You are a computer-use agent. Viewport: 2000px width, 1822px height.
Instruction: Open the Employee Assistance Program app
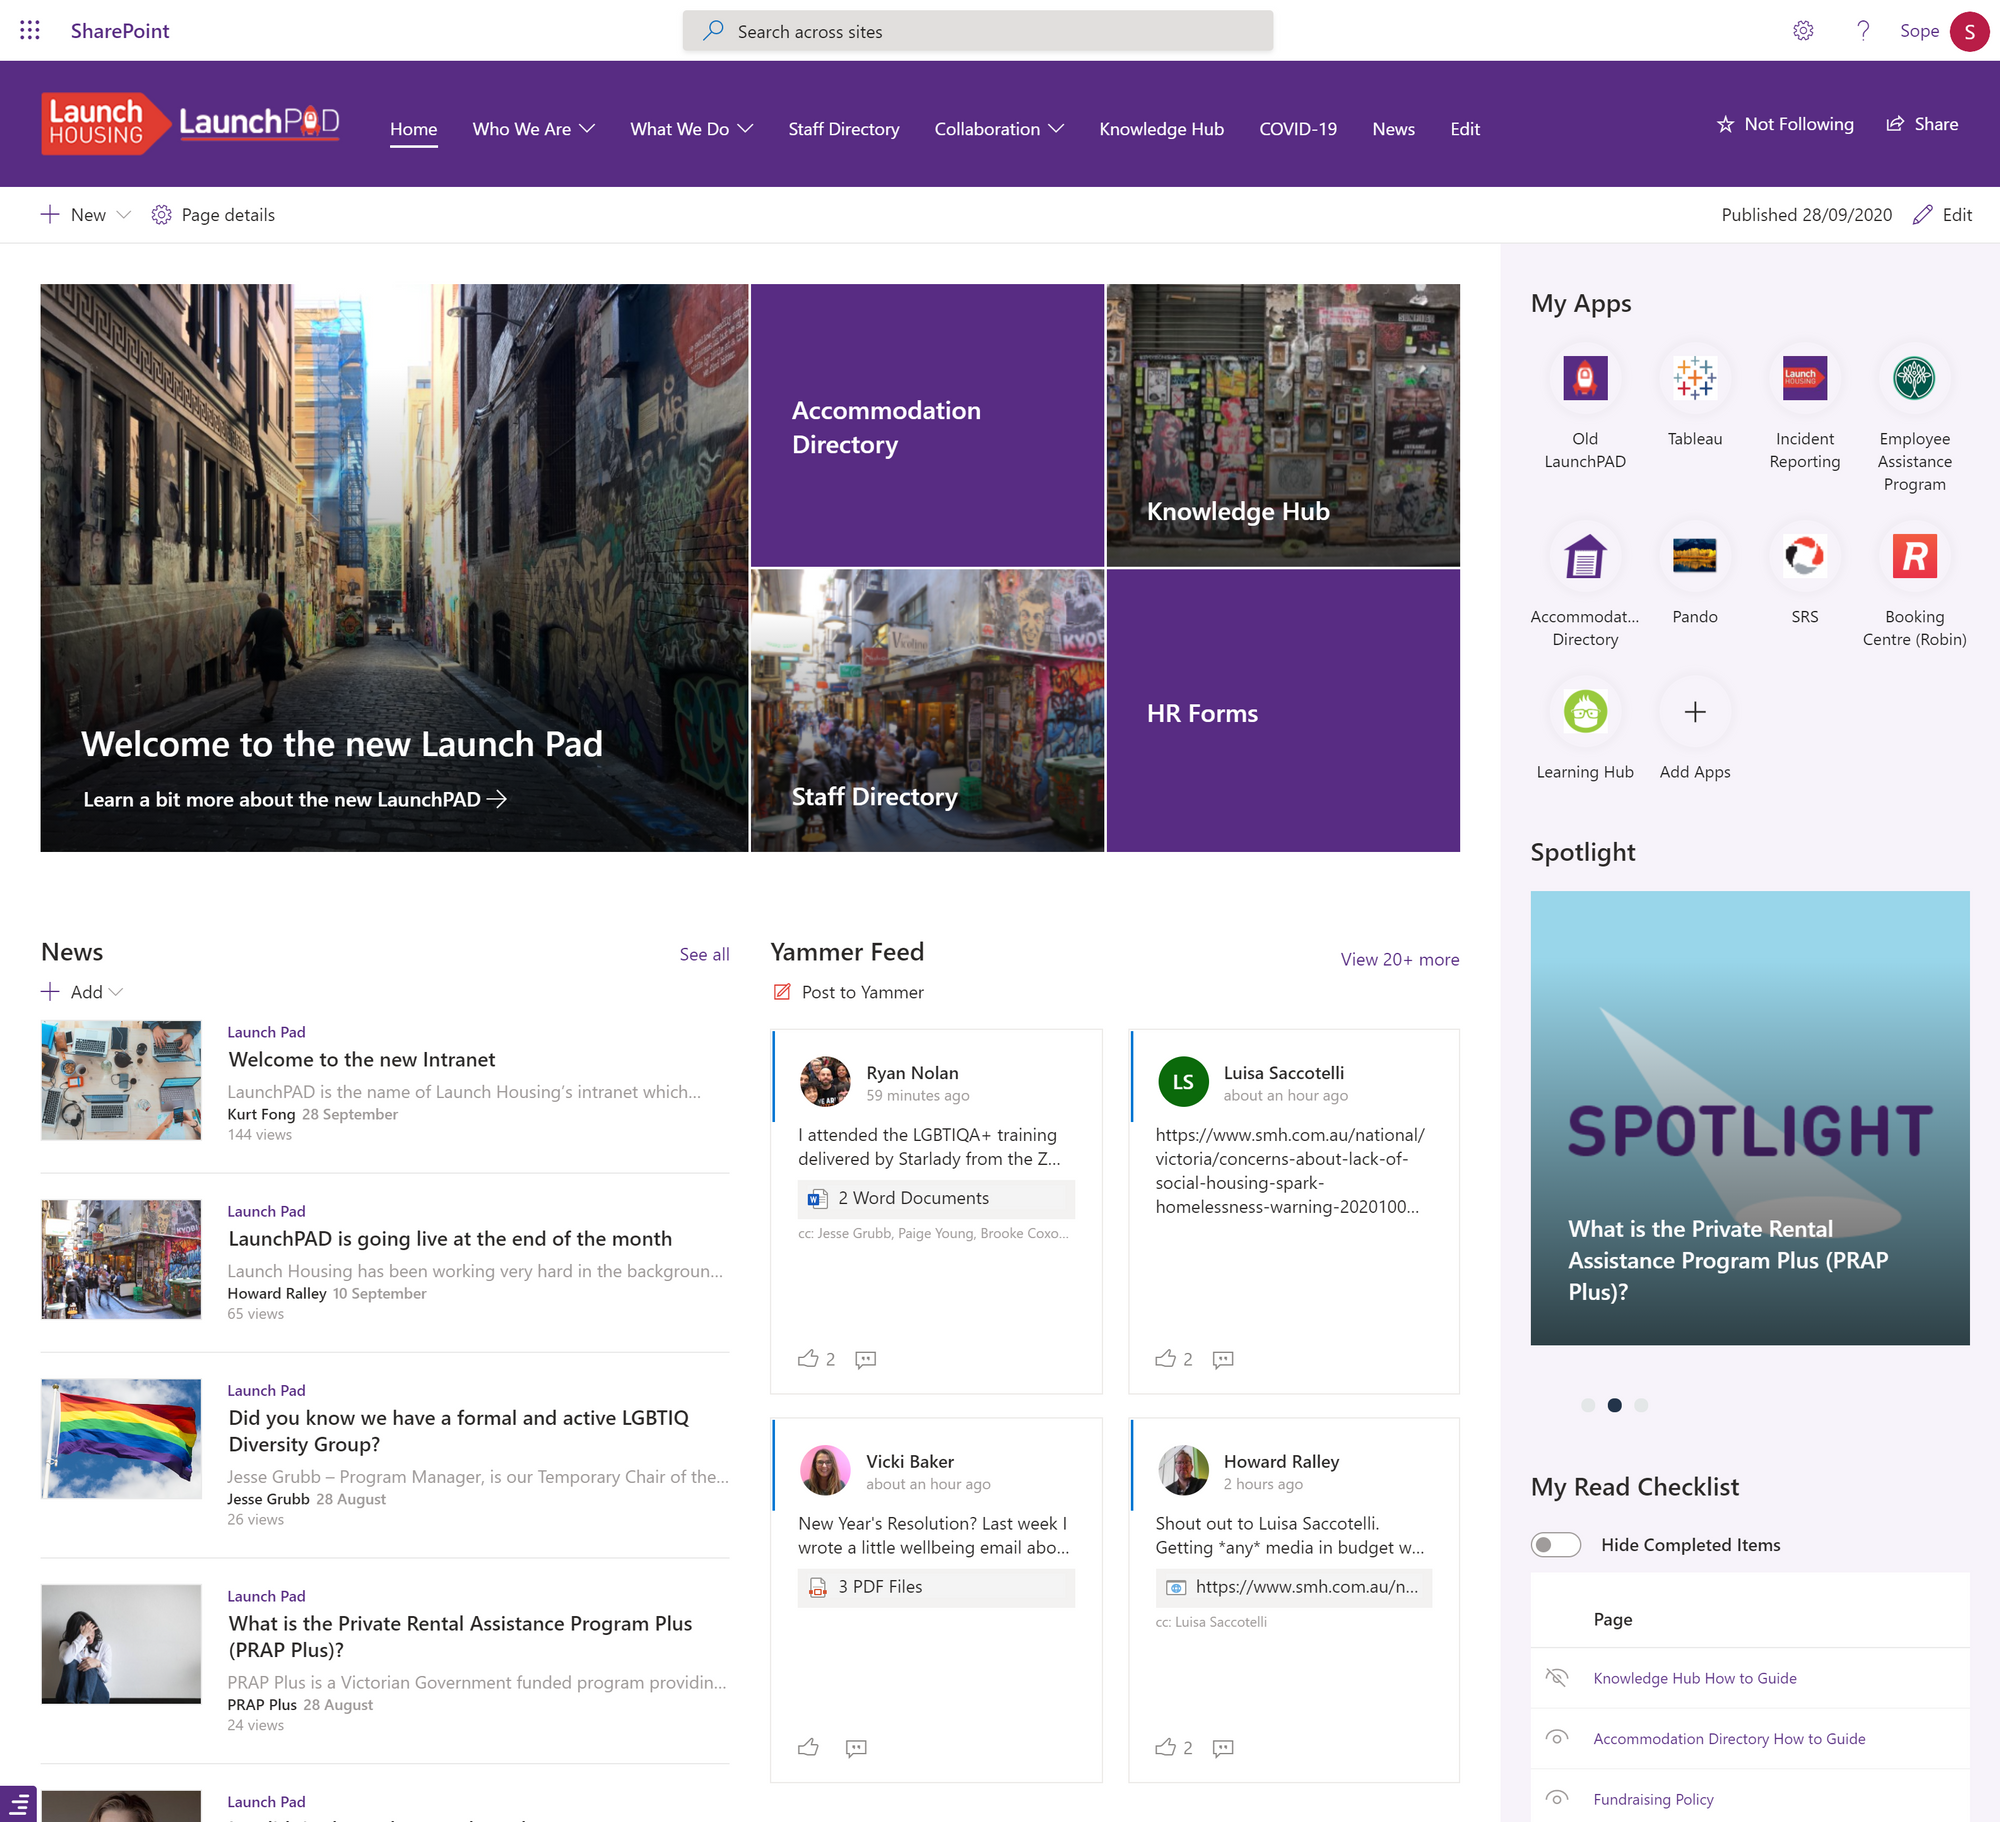pyautogui.click(x=1914, y=378)
